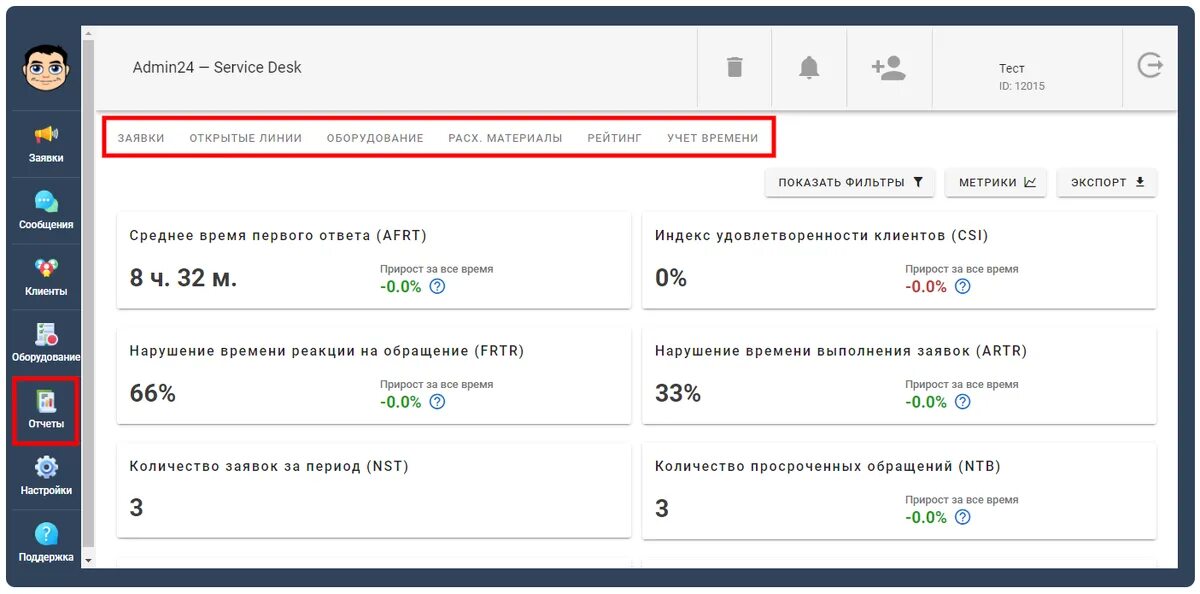Image resolution: width=1200 pixels, height=594 pixels.
Task: Switch to the Учет времени tab
Action: (x=713, y=138)
